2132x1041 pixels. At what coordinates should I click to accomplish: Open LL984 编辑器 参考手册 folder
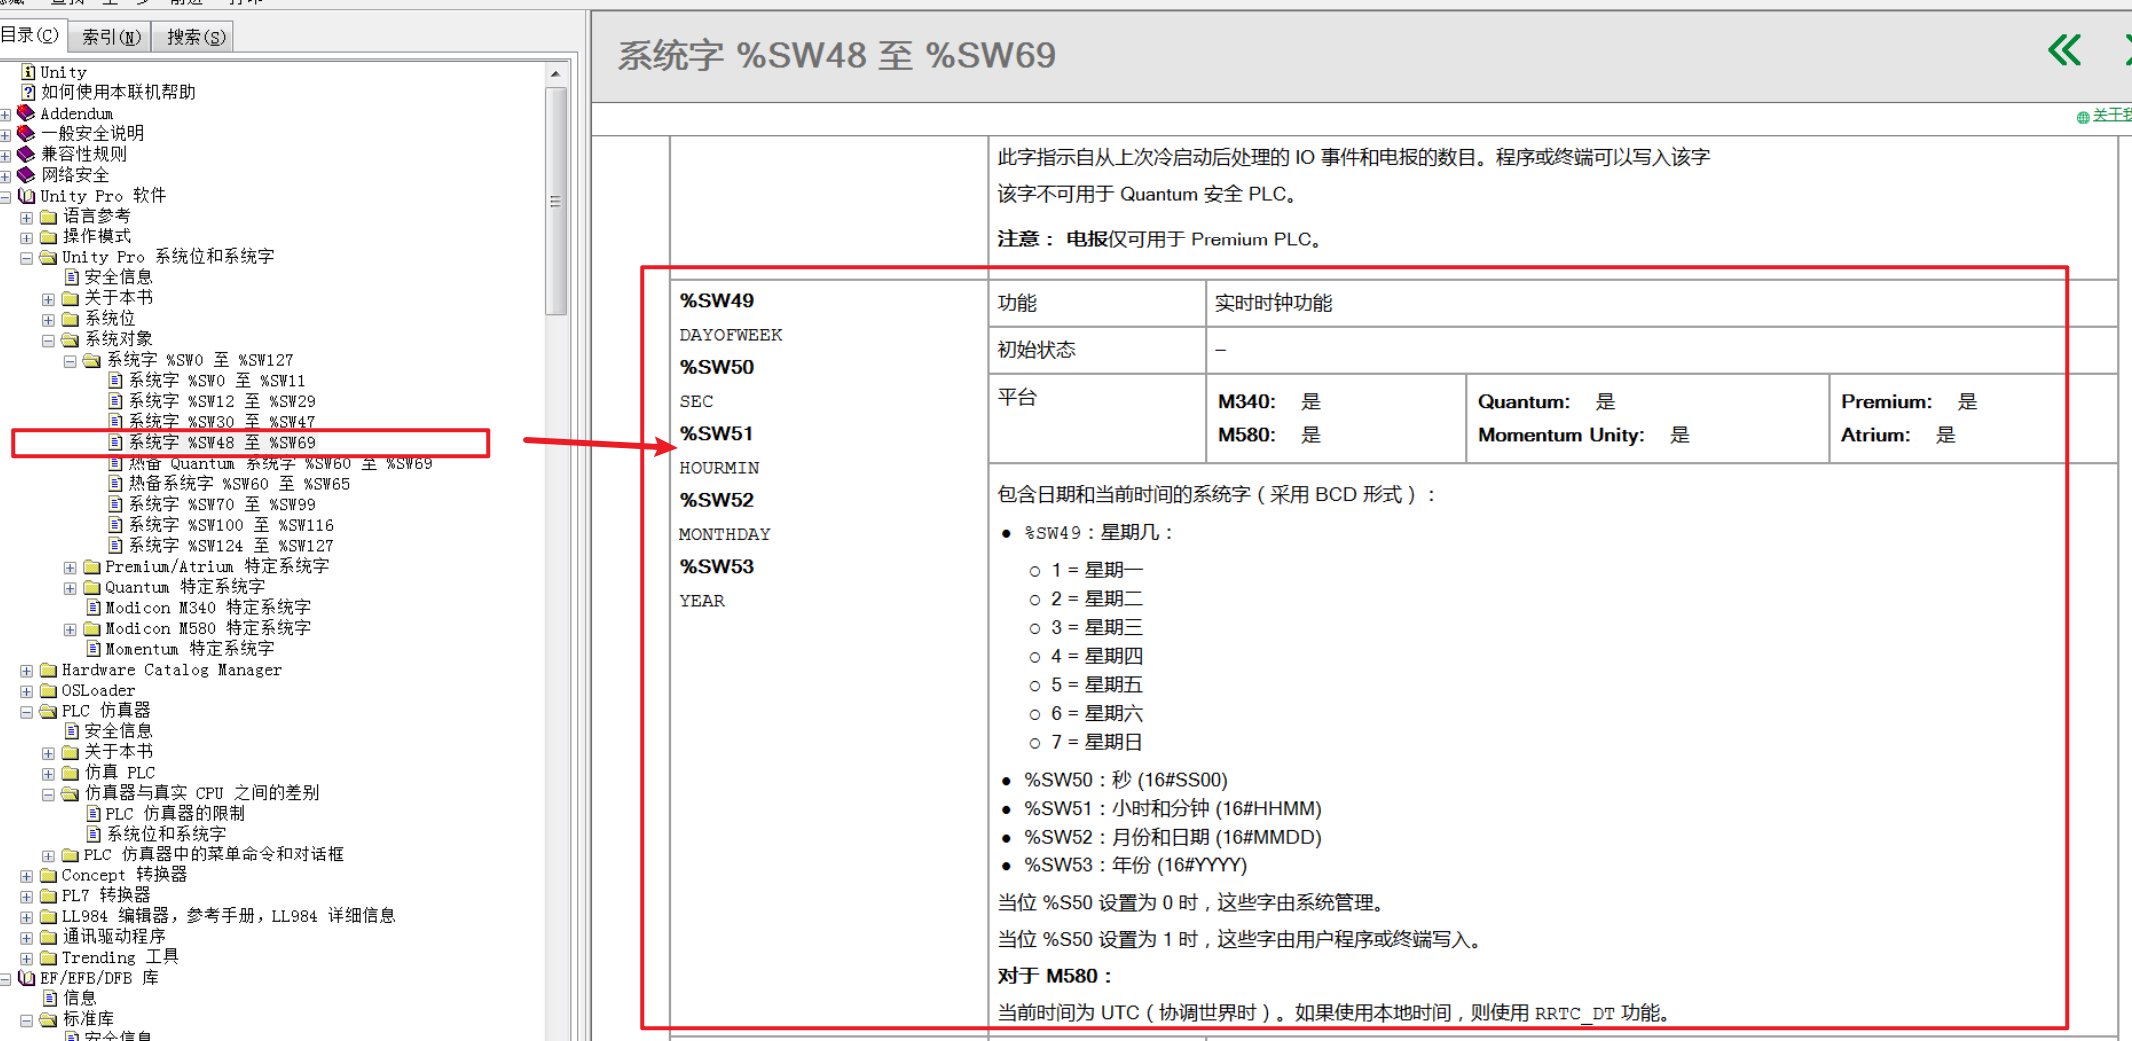(228, 916)
